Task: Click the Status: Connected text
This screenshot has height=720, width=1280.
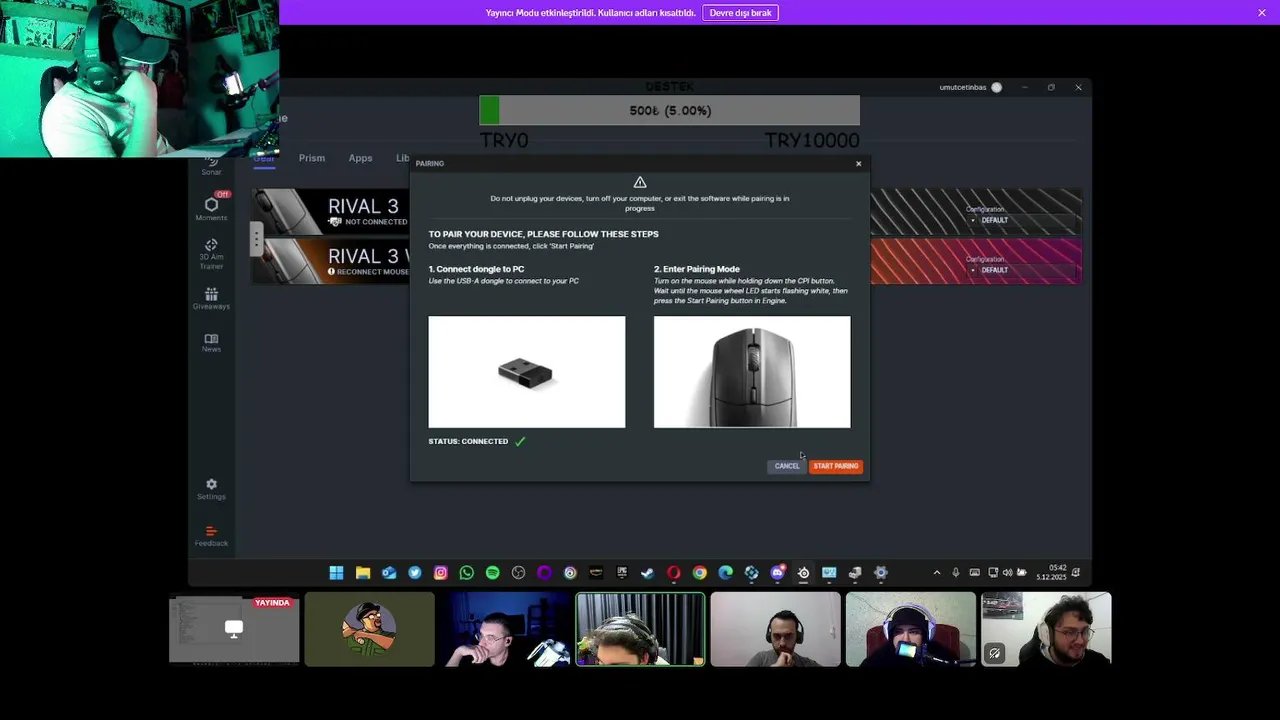Action: point(468,441)
